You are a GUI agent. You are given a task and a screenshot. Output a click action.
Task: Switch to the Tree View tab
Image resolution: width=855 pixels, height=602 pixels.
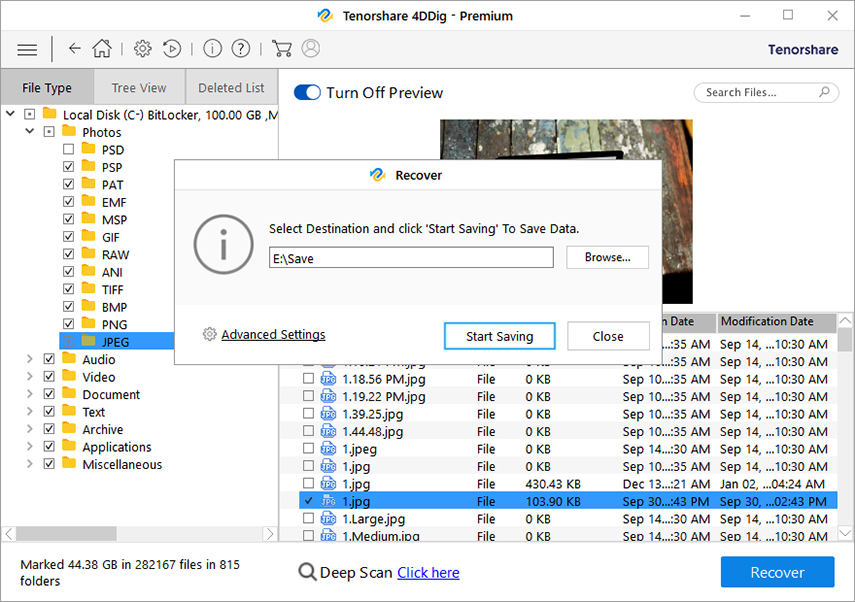click(x=139, y=87)
